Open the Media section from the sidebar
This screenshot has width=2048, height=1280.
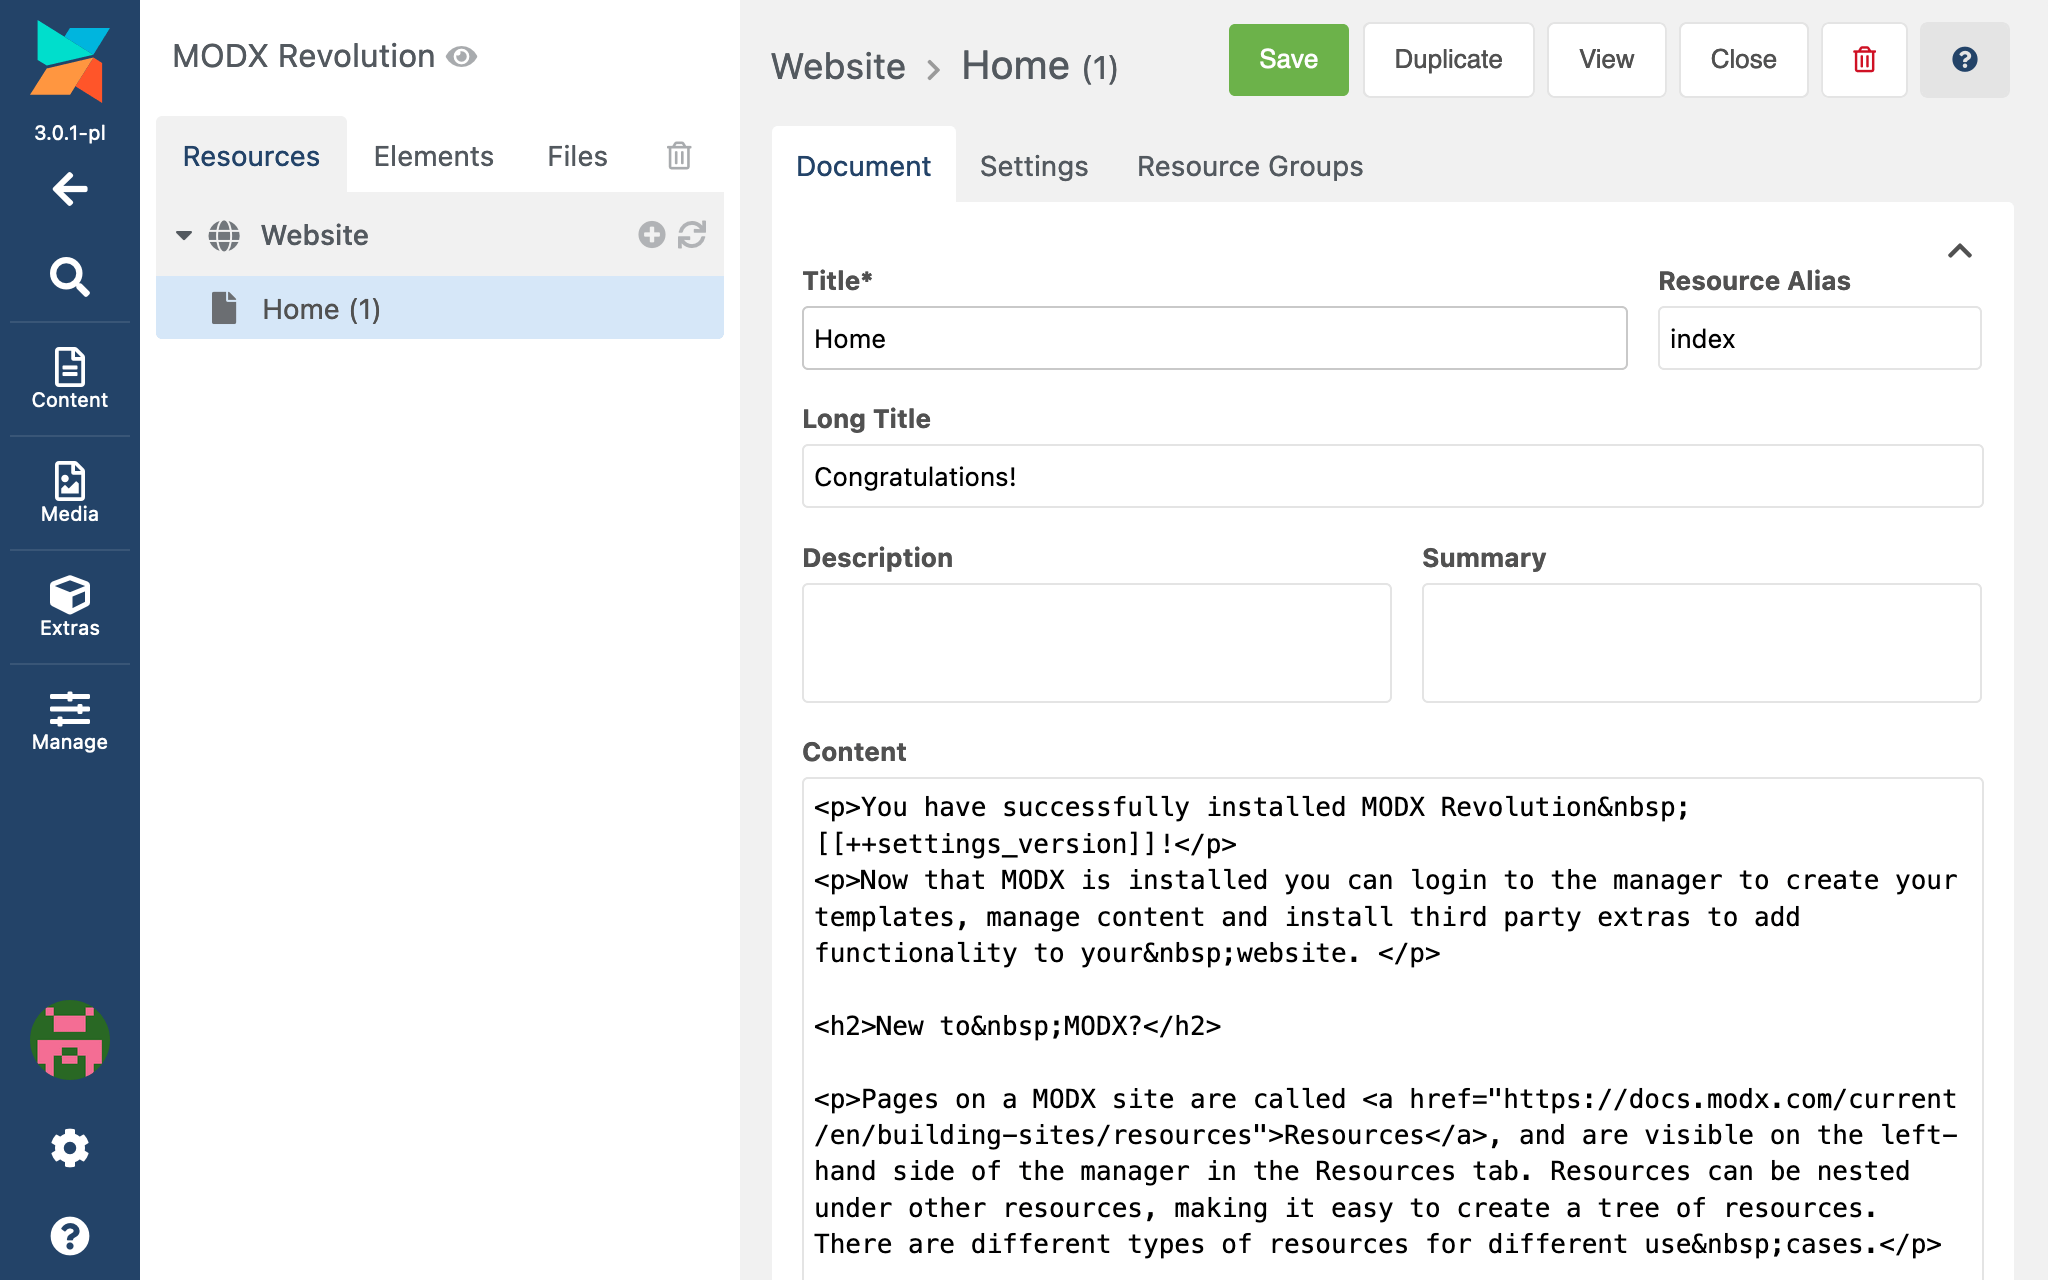point(68,490)
